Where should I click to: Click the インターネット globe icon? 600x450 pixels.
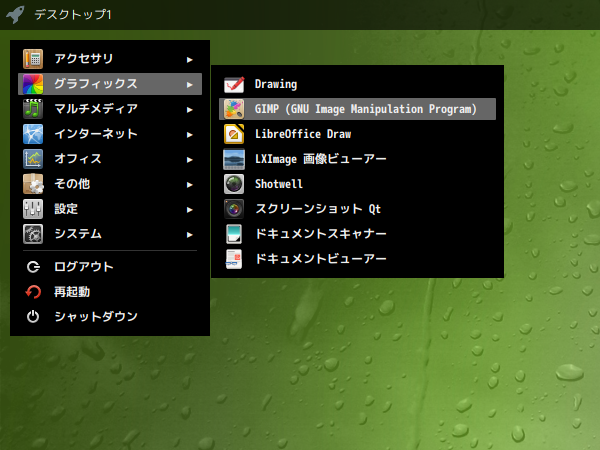pos(33,134)
